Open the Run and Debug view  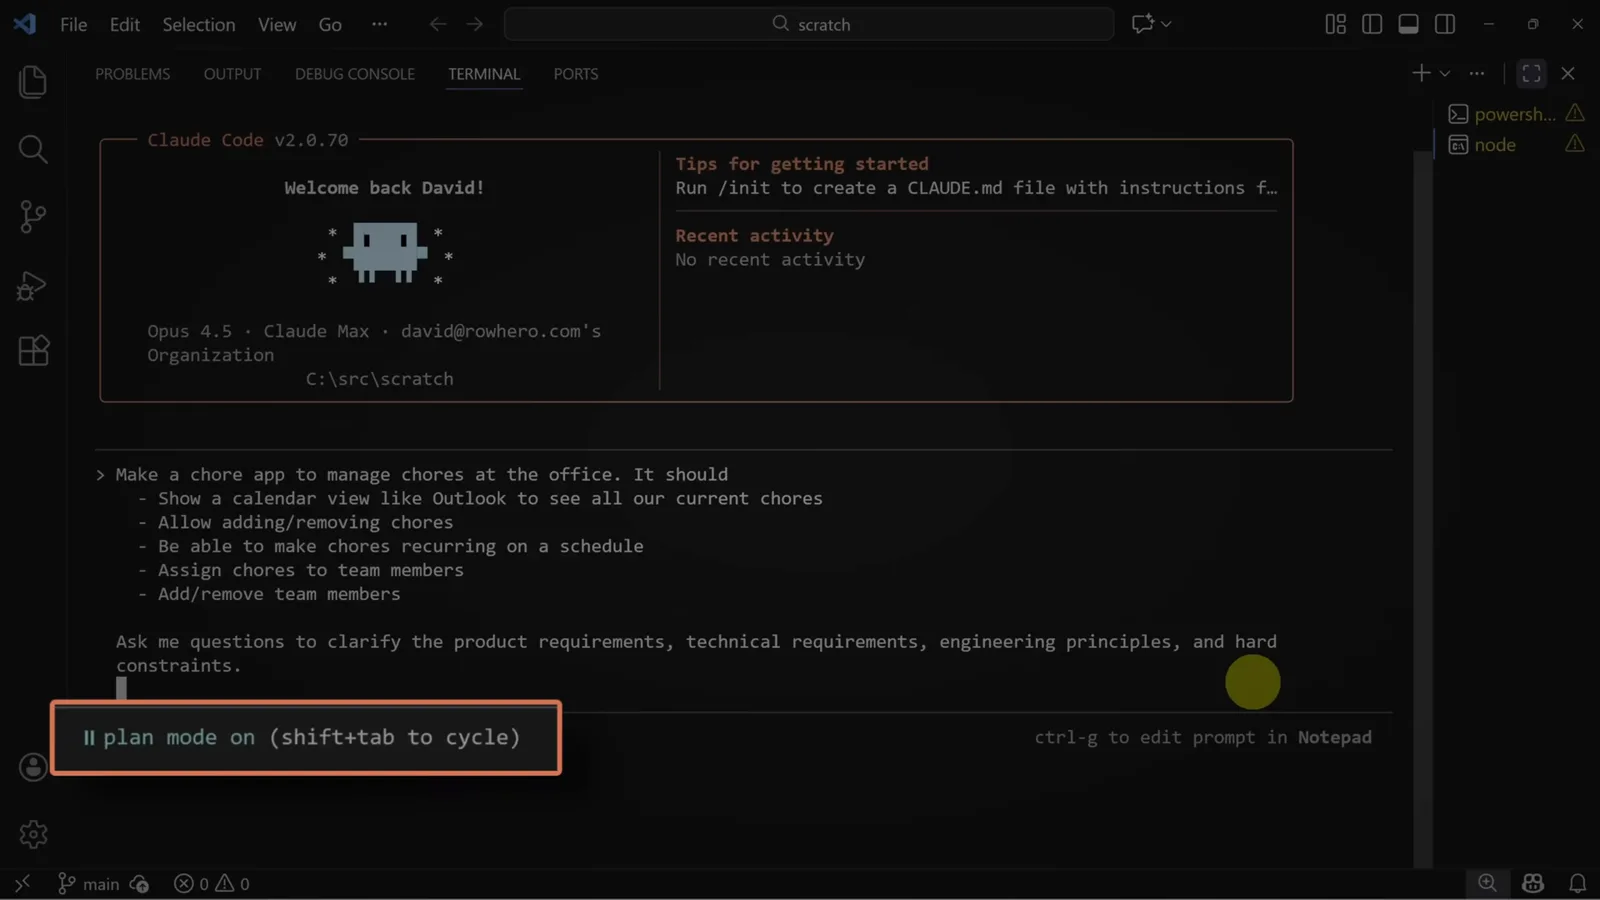(33, 286)
